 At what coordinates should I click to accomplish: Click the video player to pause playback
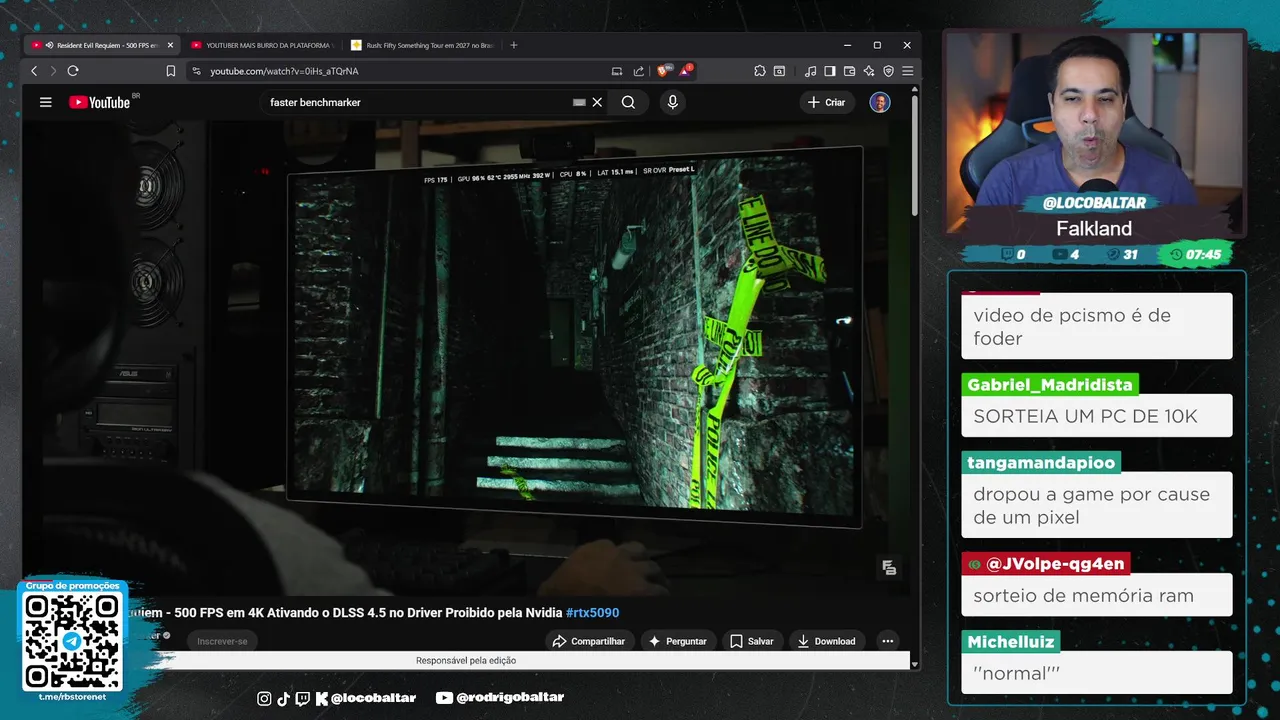(x=466, y=360)
